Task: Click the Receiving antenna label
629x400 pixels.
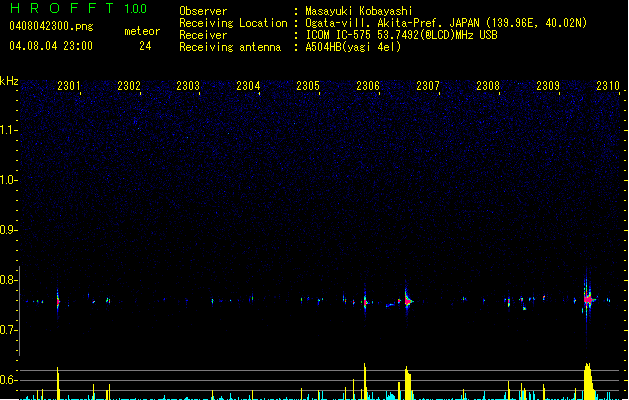Action: 230,47
